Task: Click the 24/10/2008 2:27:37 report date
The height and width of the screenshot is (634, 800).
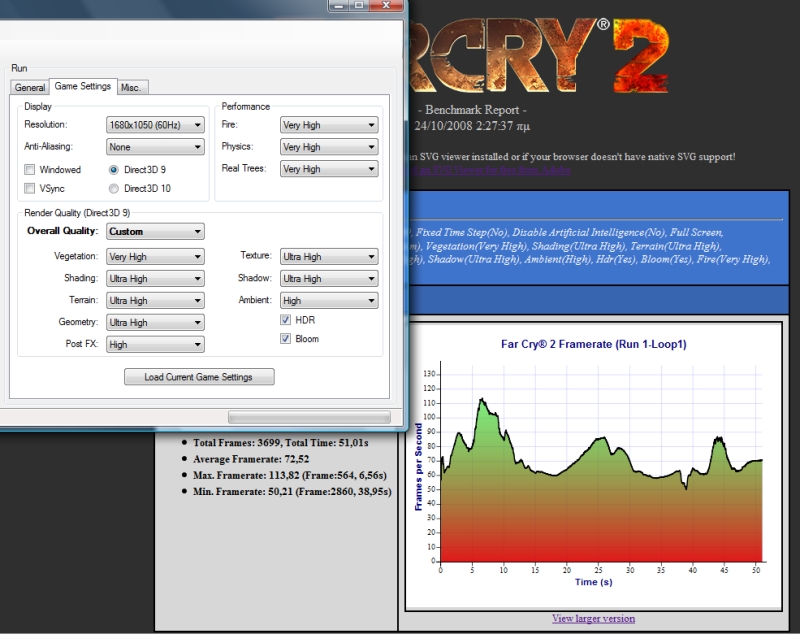Action: pos(472,126)
